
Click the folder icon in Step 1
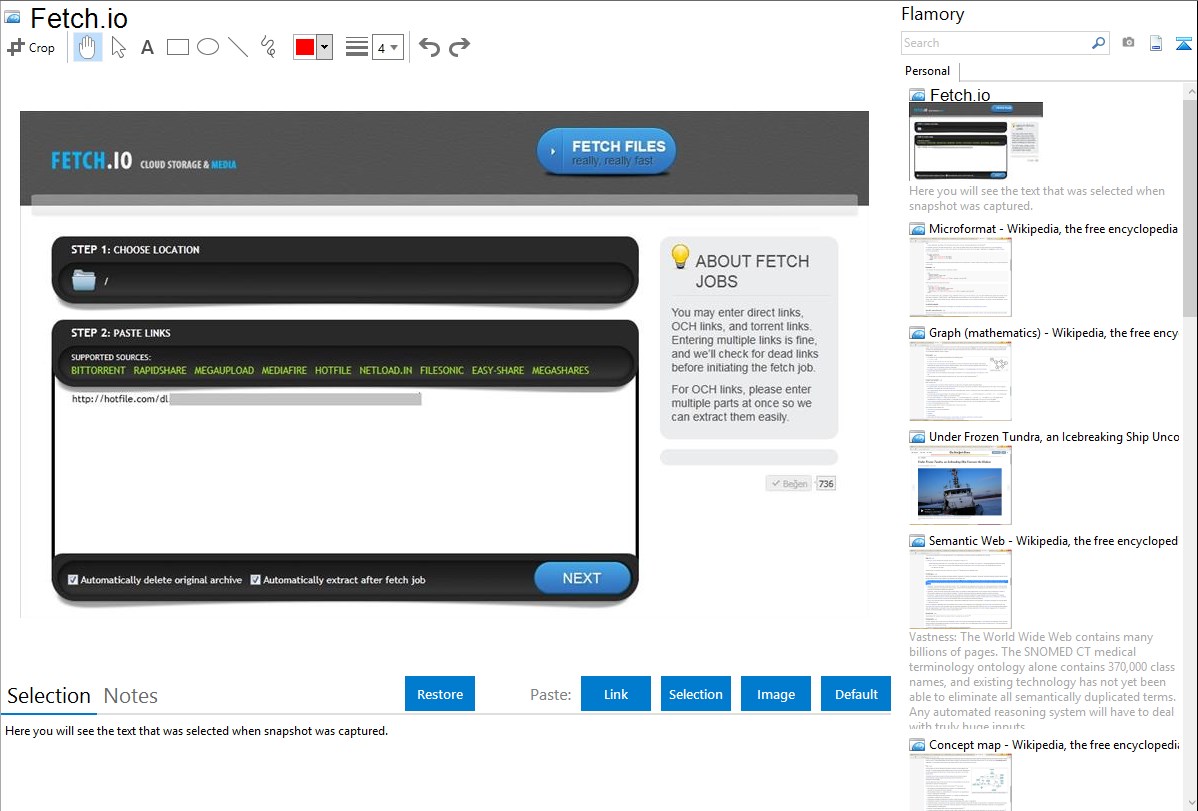83,280
